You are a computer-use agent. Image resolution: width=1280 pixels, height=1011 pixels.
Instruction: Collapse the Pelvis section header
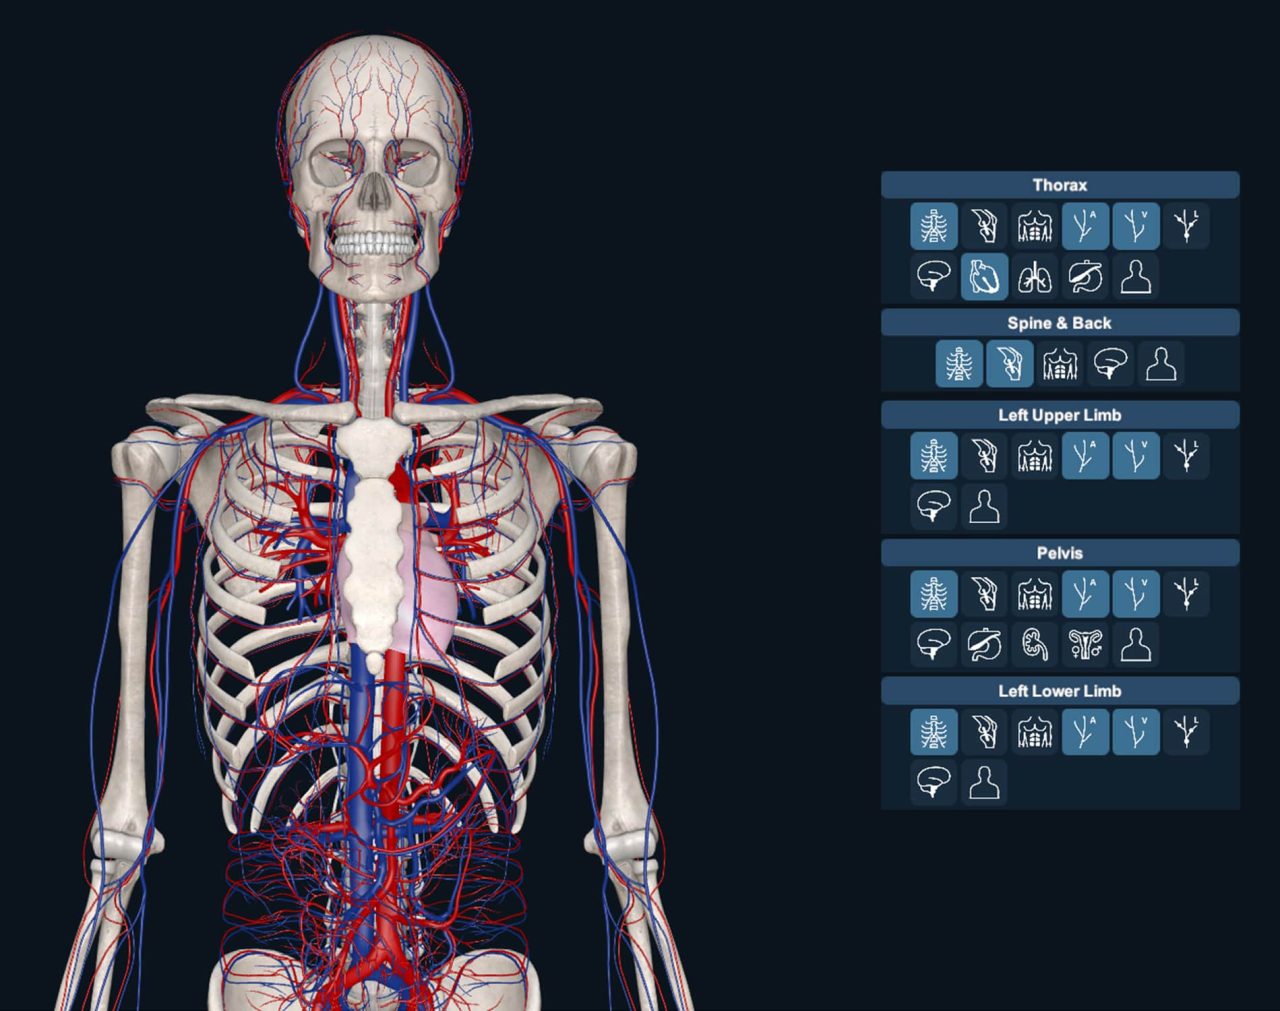click(1060, 552)
